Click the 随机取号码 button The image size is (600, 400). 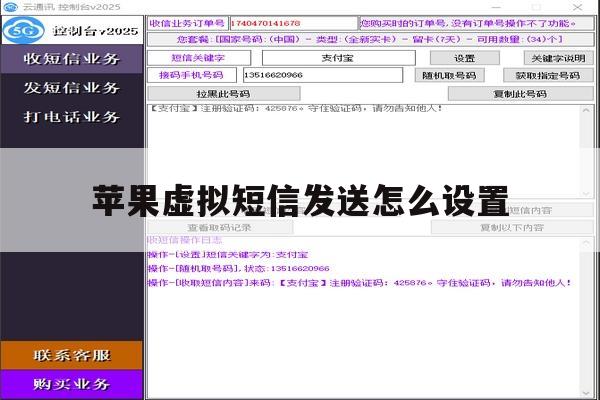[x=450, y=75]
